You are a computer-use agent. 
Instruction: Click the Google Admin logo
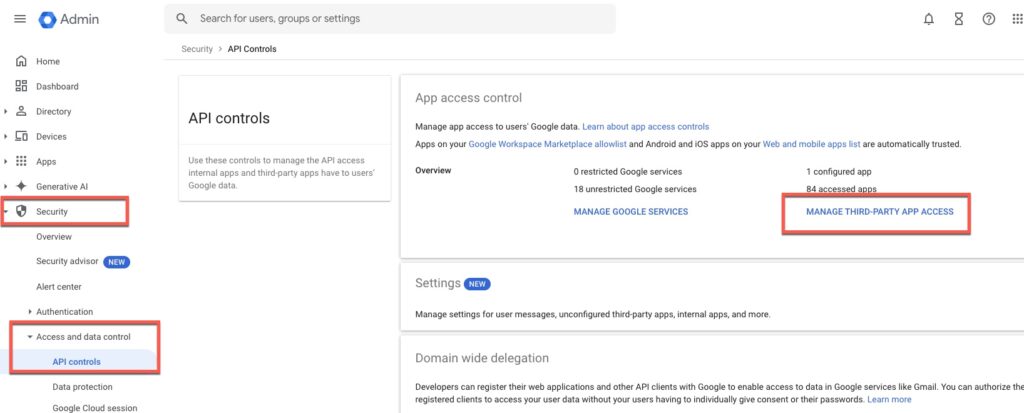click(69, 20)
